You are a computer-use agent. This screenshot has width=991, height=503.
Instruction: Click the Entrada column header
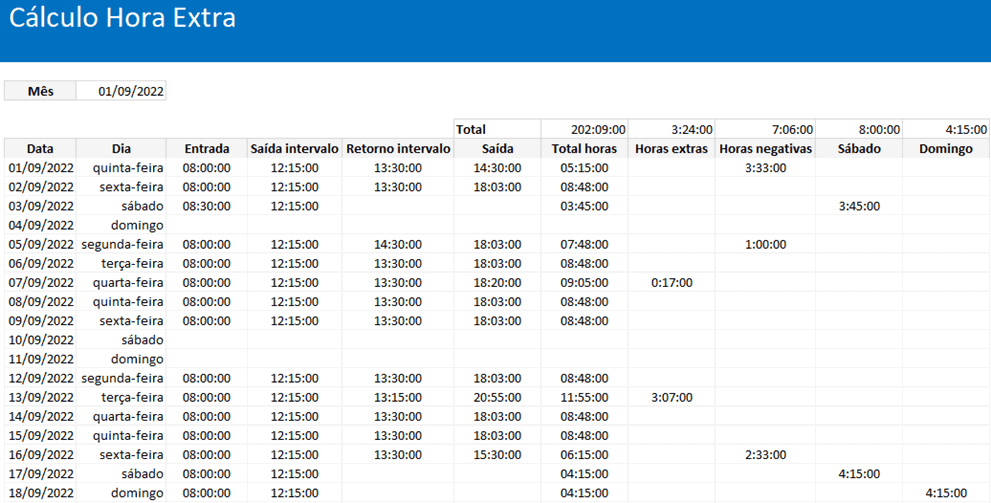click(207, 149)
